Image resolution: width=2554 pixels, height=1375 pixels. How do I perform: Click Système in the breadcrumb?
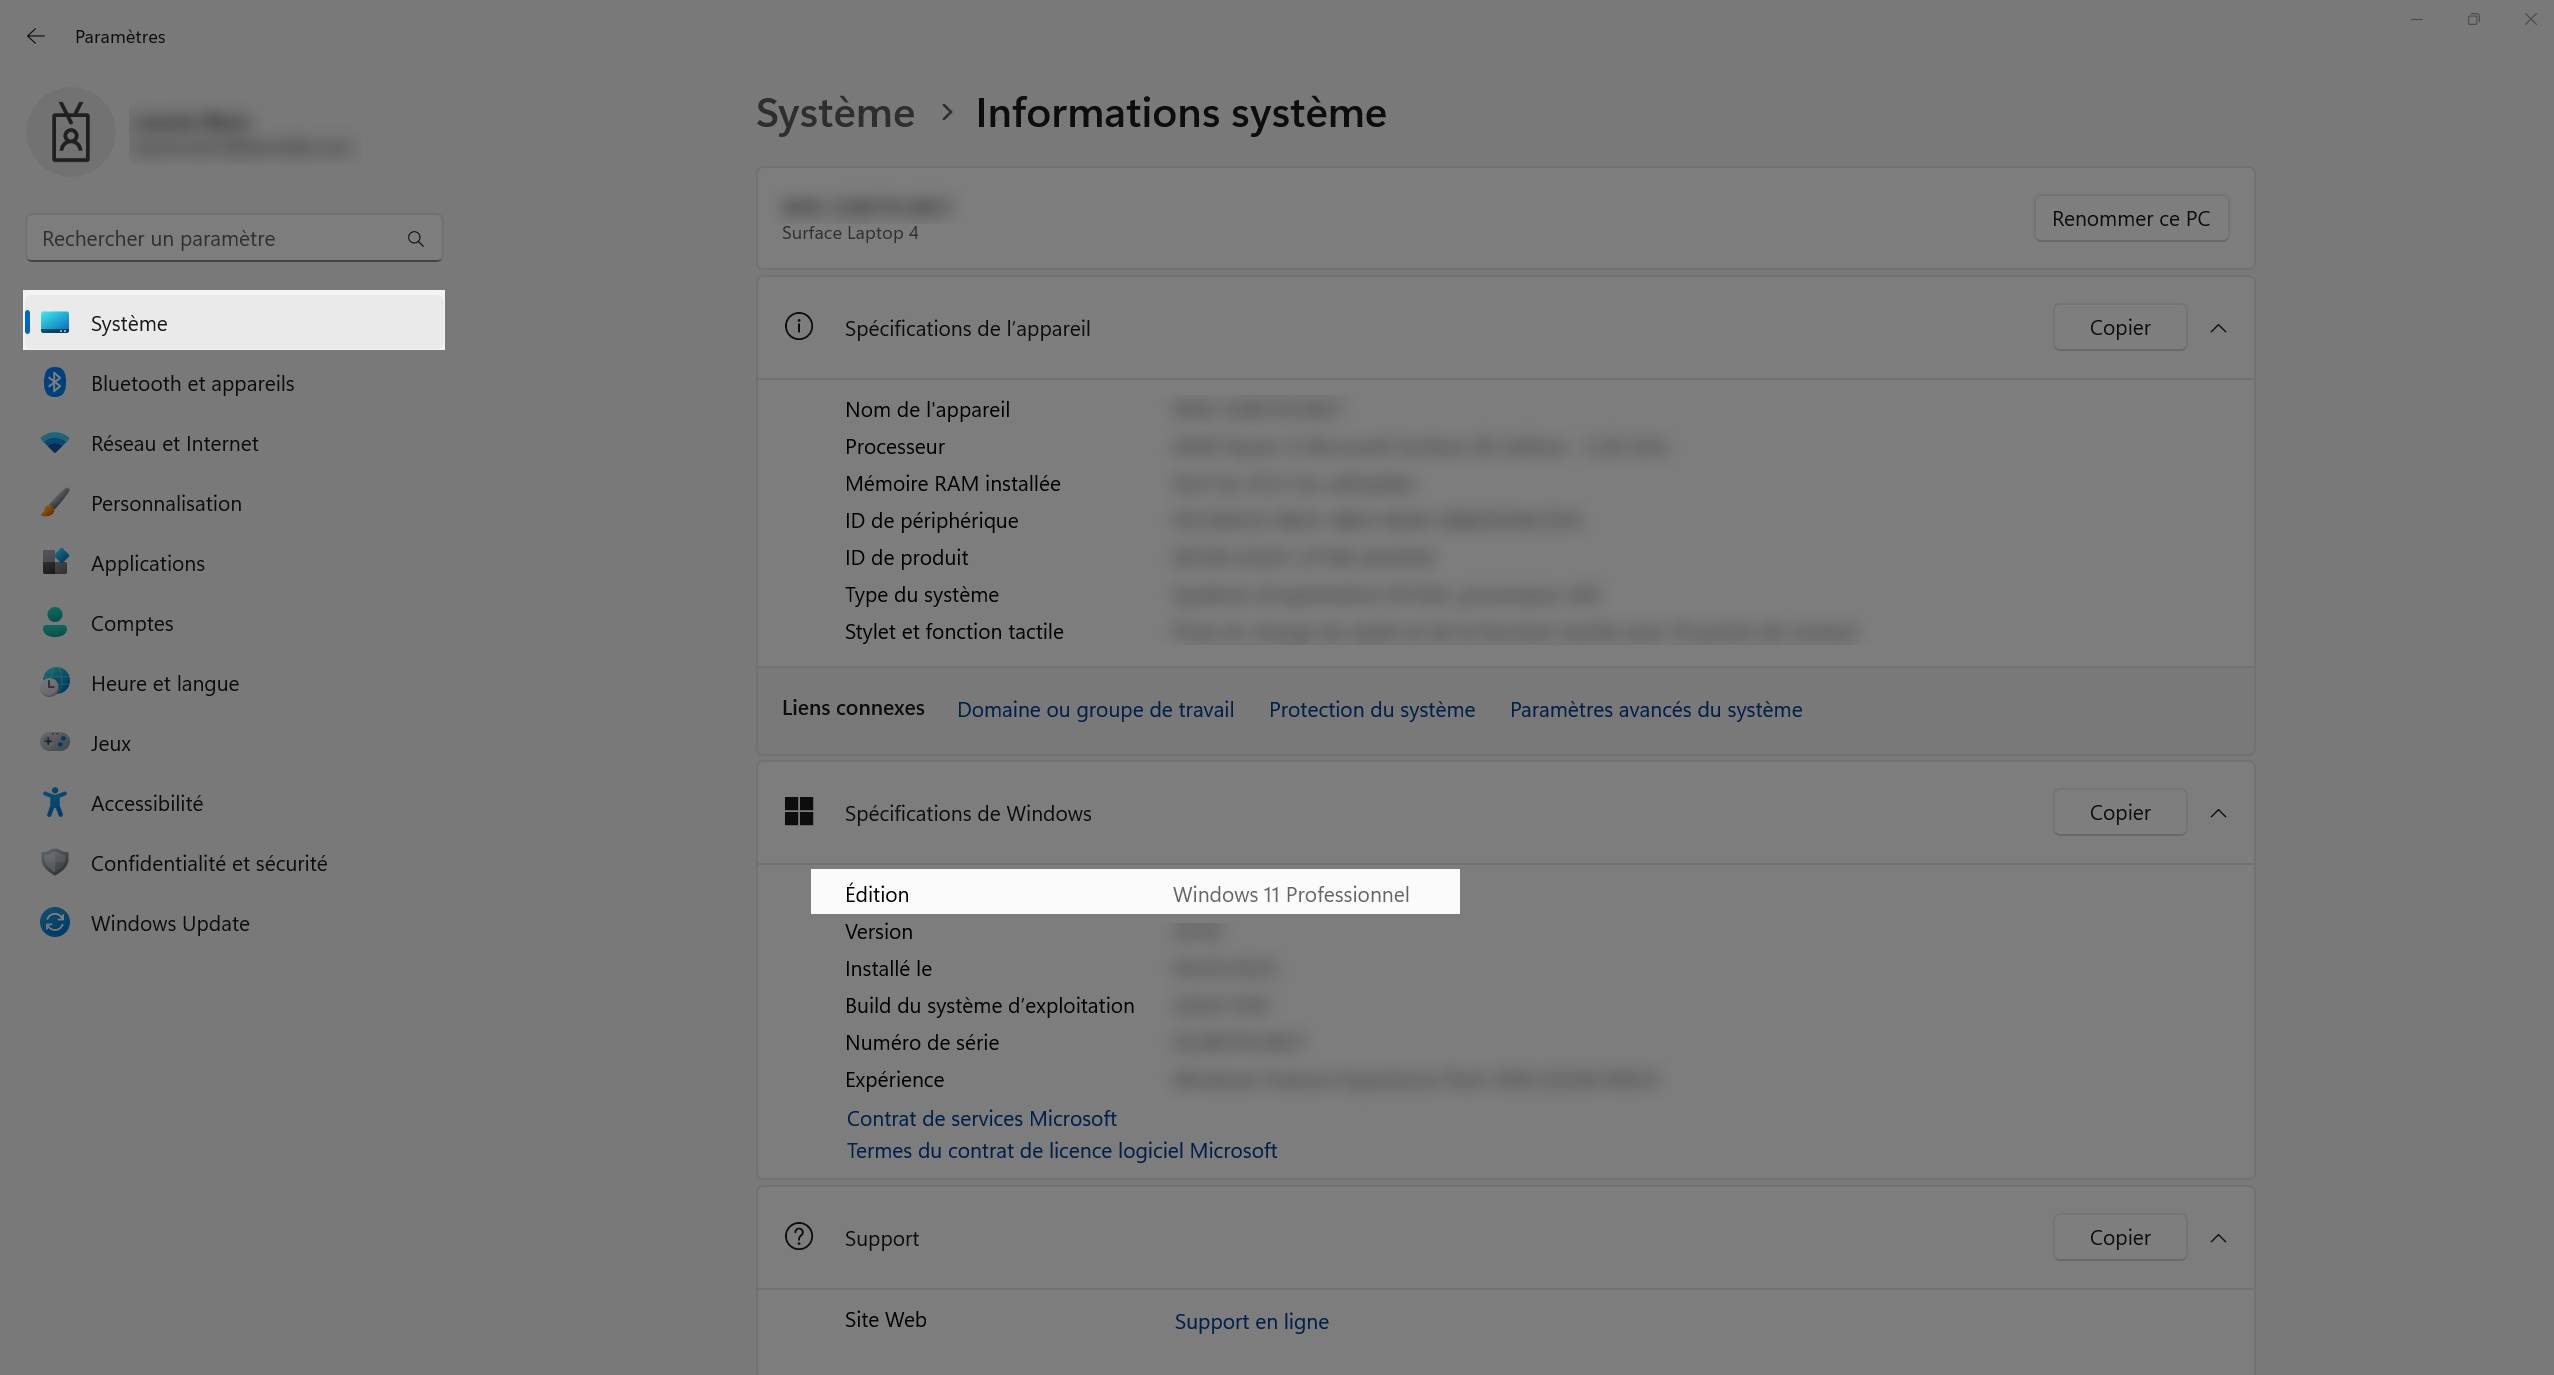click(835, 113)
